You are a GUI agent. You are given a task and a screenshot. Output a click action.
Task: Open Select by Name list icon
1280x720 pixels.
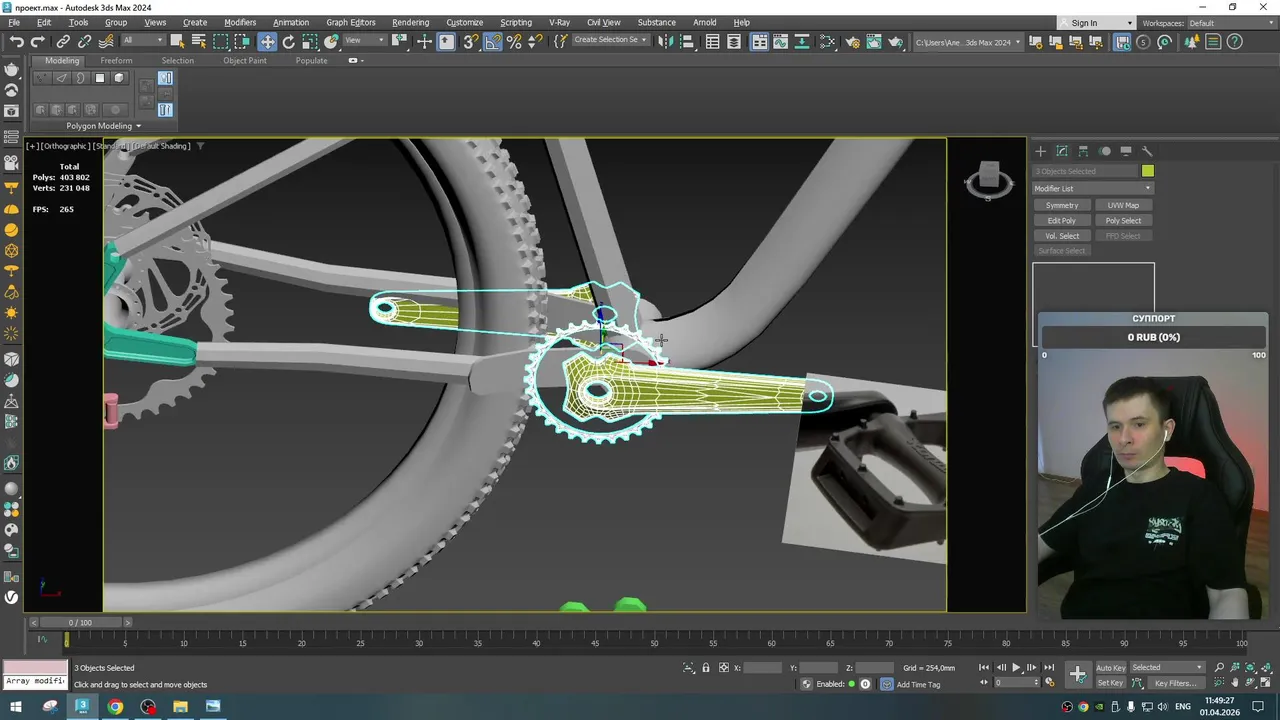click(x=199, y=41)
